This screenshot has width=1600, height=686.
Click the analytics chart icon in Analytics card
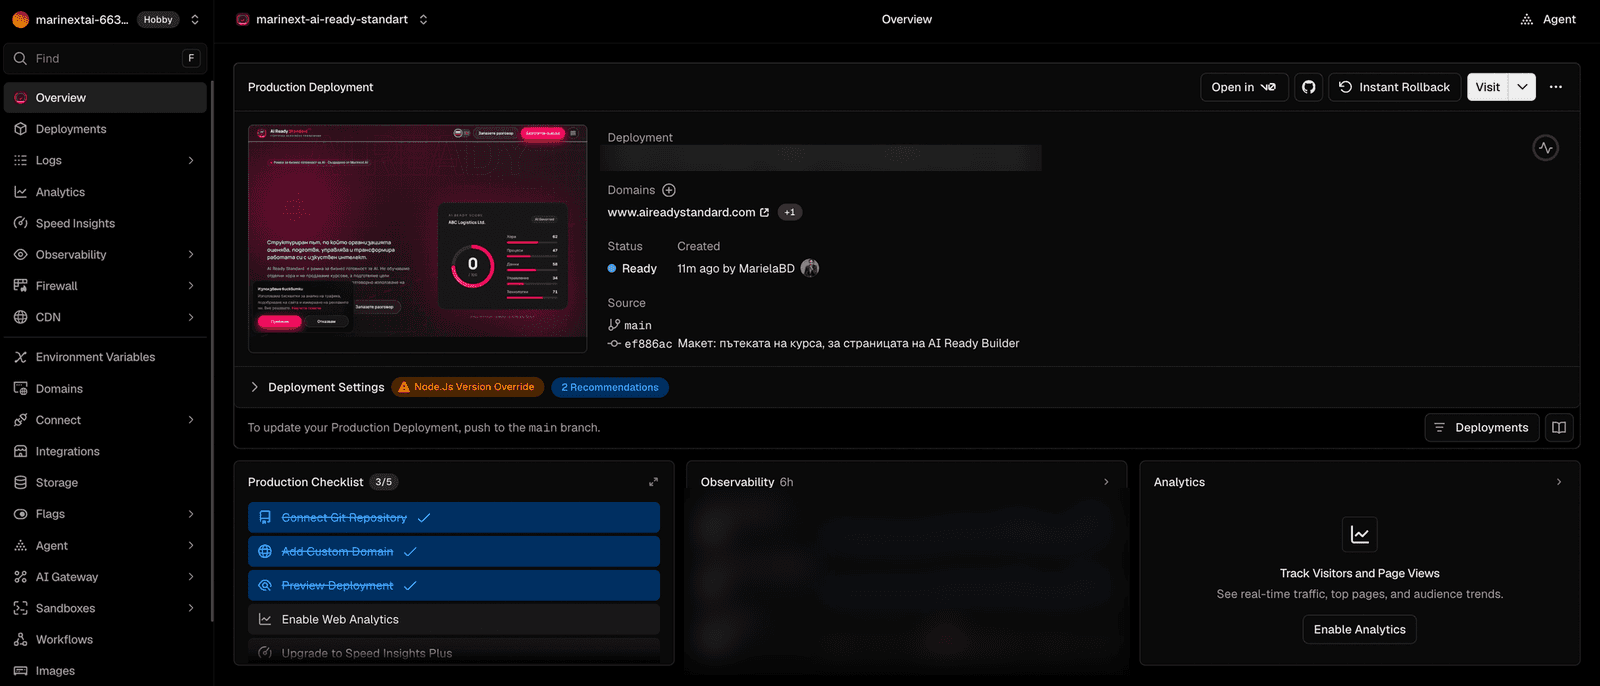1360,535
